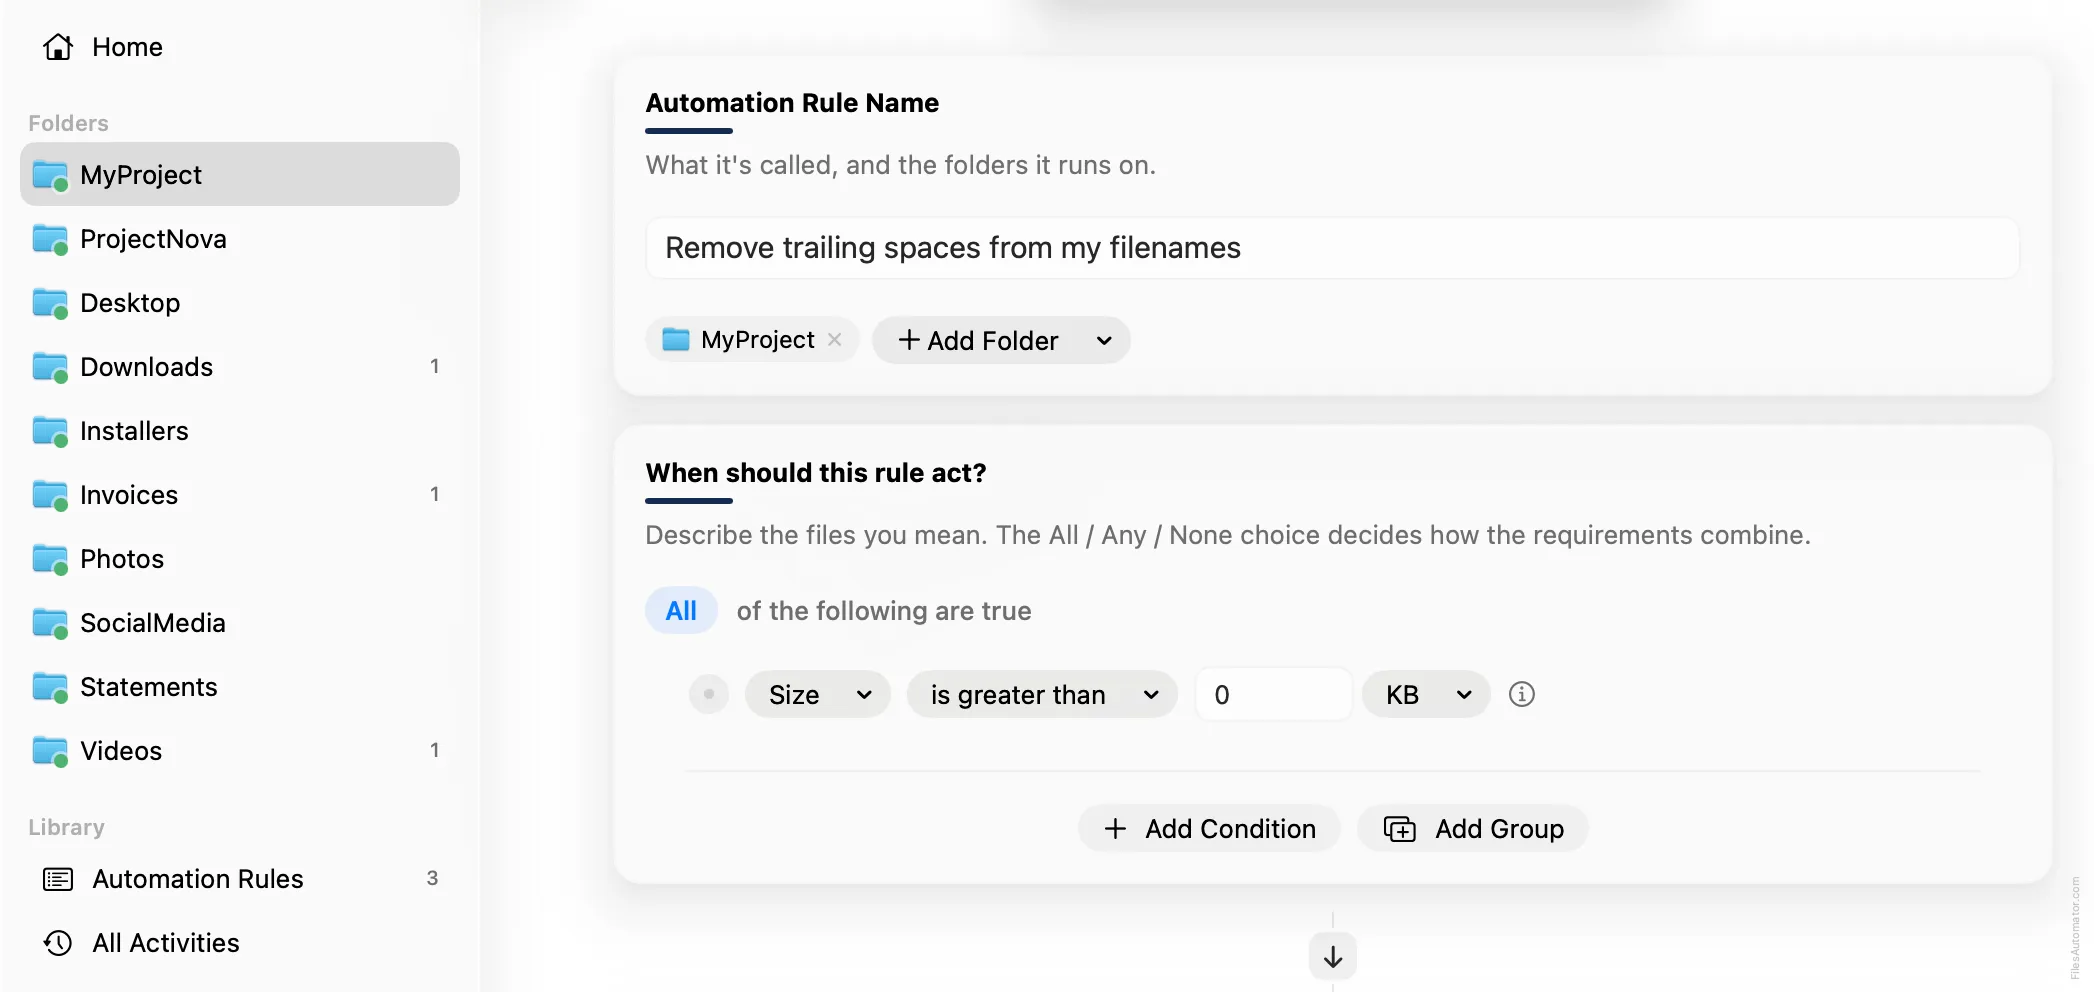Image resolution: width=2094 pixels, height=992 pixels.
Task: Open the KB unit dropdown
Action: pyautogui.click(x=1426, y=695)
